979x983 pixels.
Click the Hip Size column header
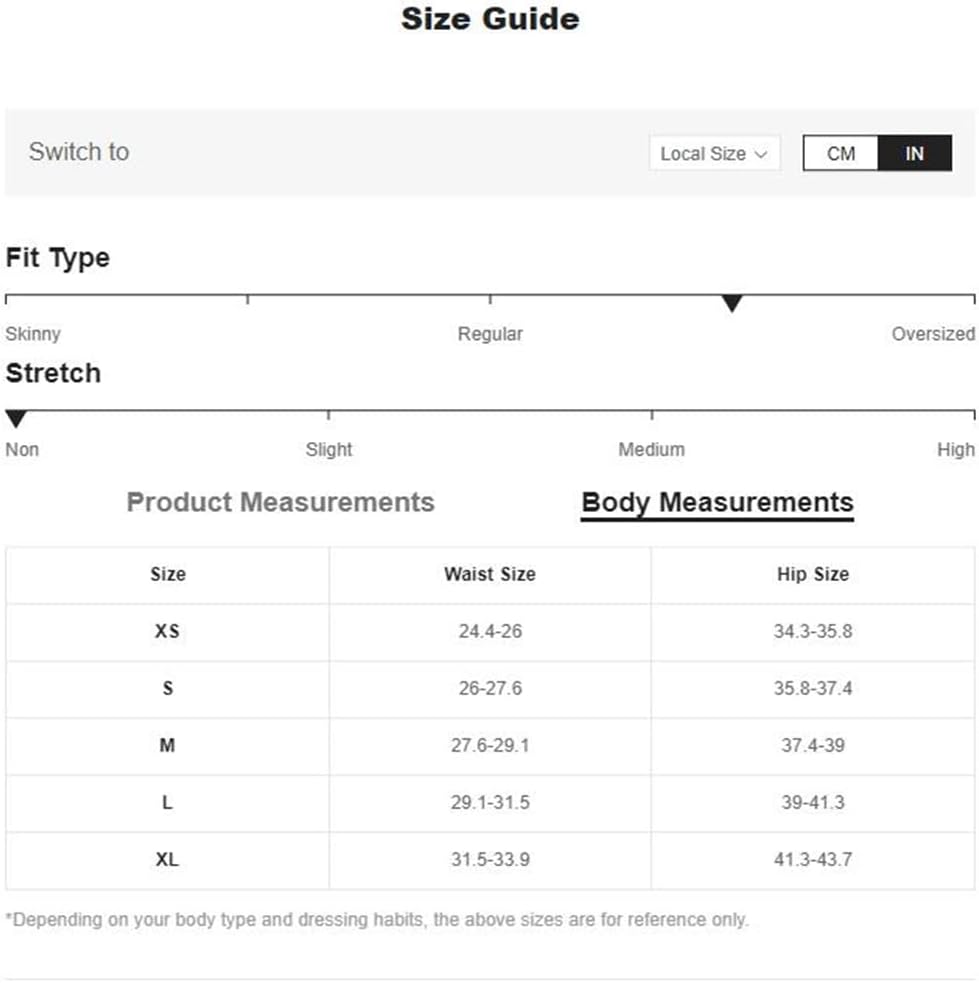click(813, 574)
